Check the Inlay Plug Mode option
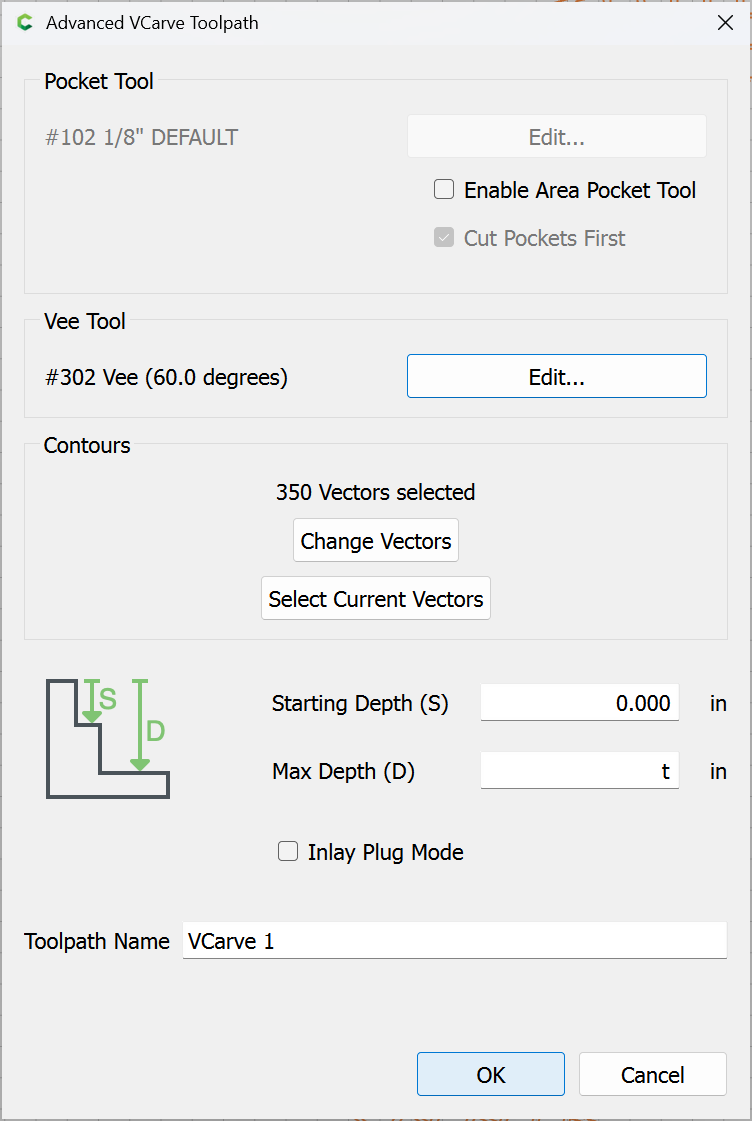752x1121 pixels. pos(288,851)
